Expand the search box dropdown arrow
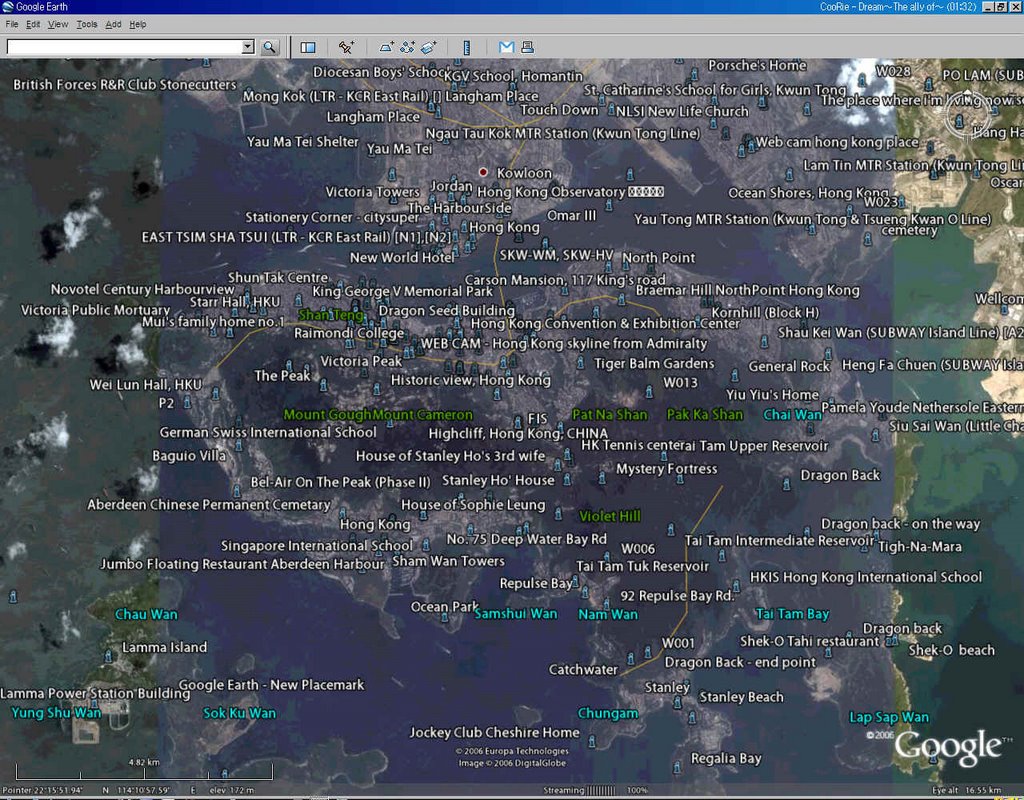Image resolution: width=1024 pixels, height=800 pixels. (248, 47)
